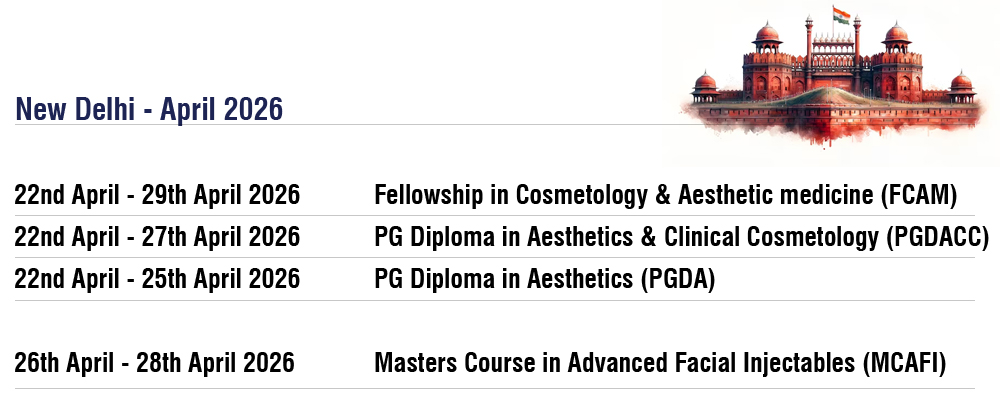
Task: Select the 'New Delhi - April 2026' heading
Action: [x=148, y=109]
